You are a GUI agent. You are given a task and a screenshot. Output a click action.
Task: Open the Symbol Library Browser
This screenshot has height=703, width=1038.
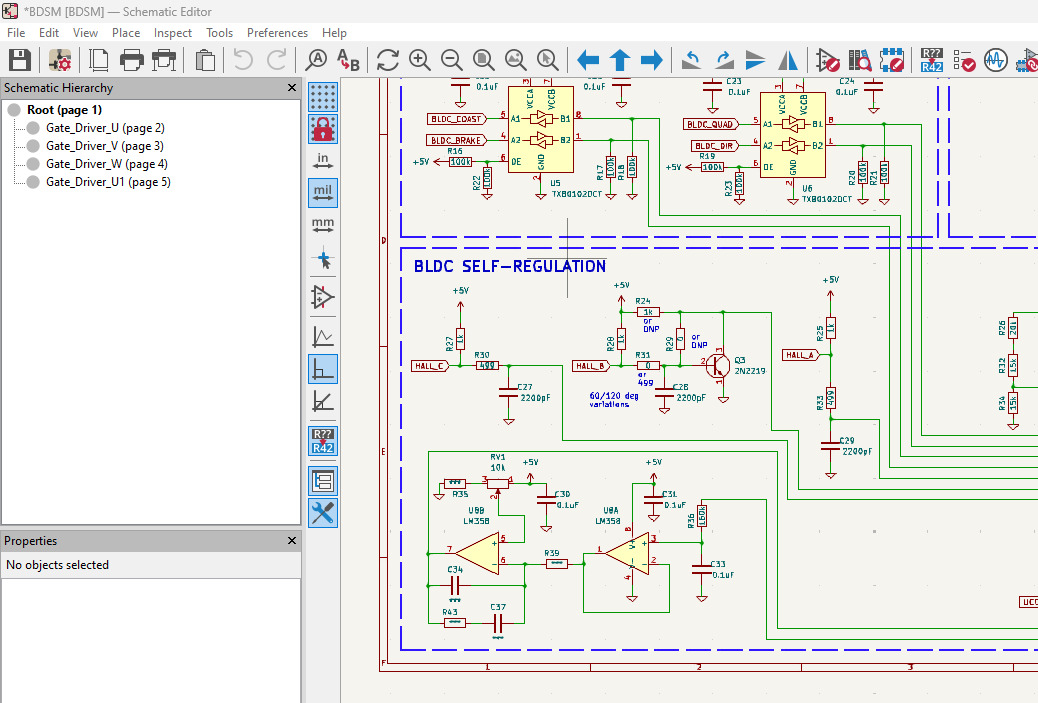tap(860, 60)
